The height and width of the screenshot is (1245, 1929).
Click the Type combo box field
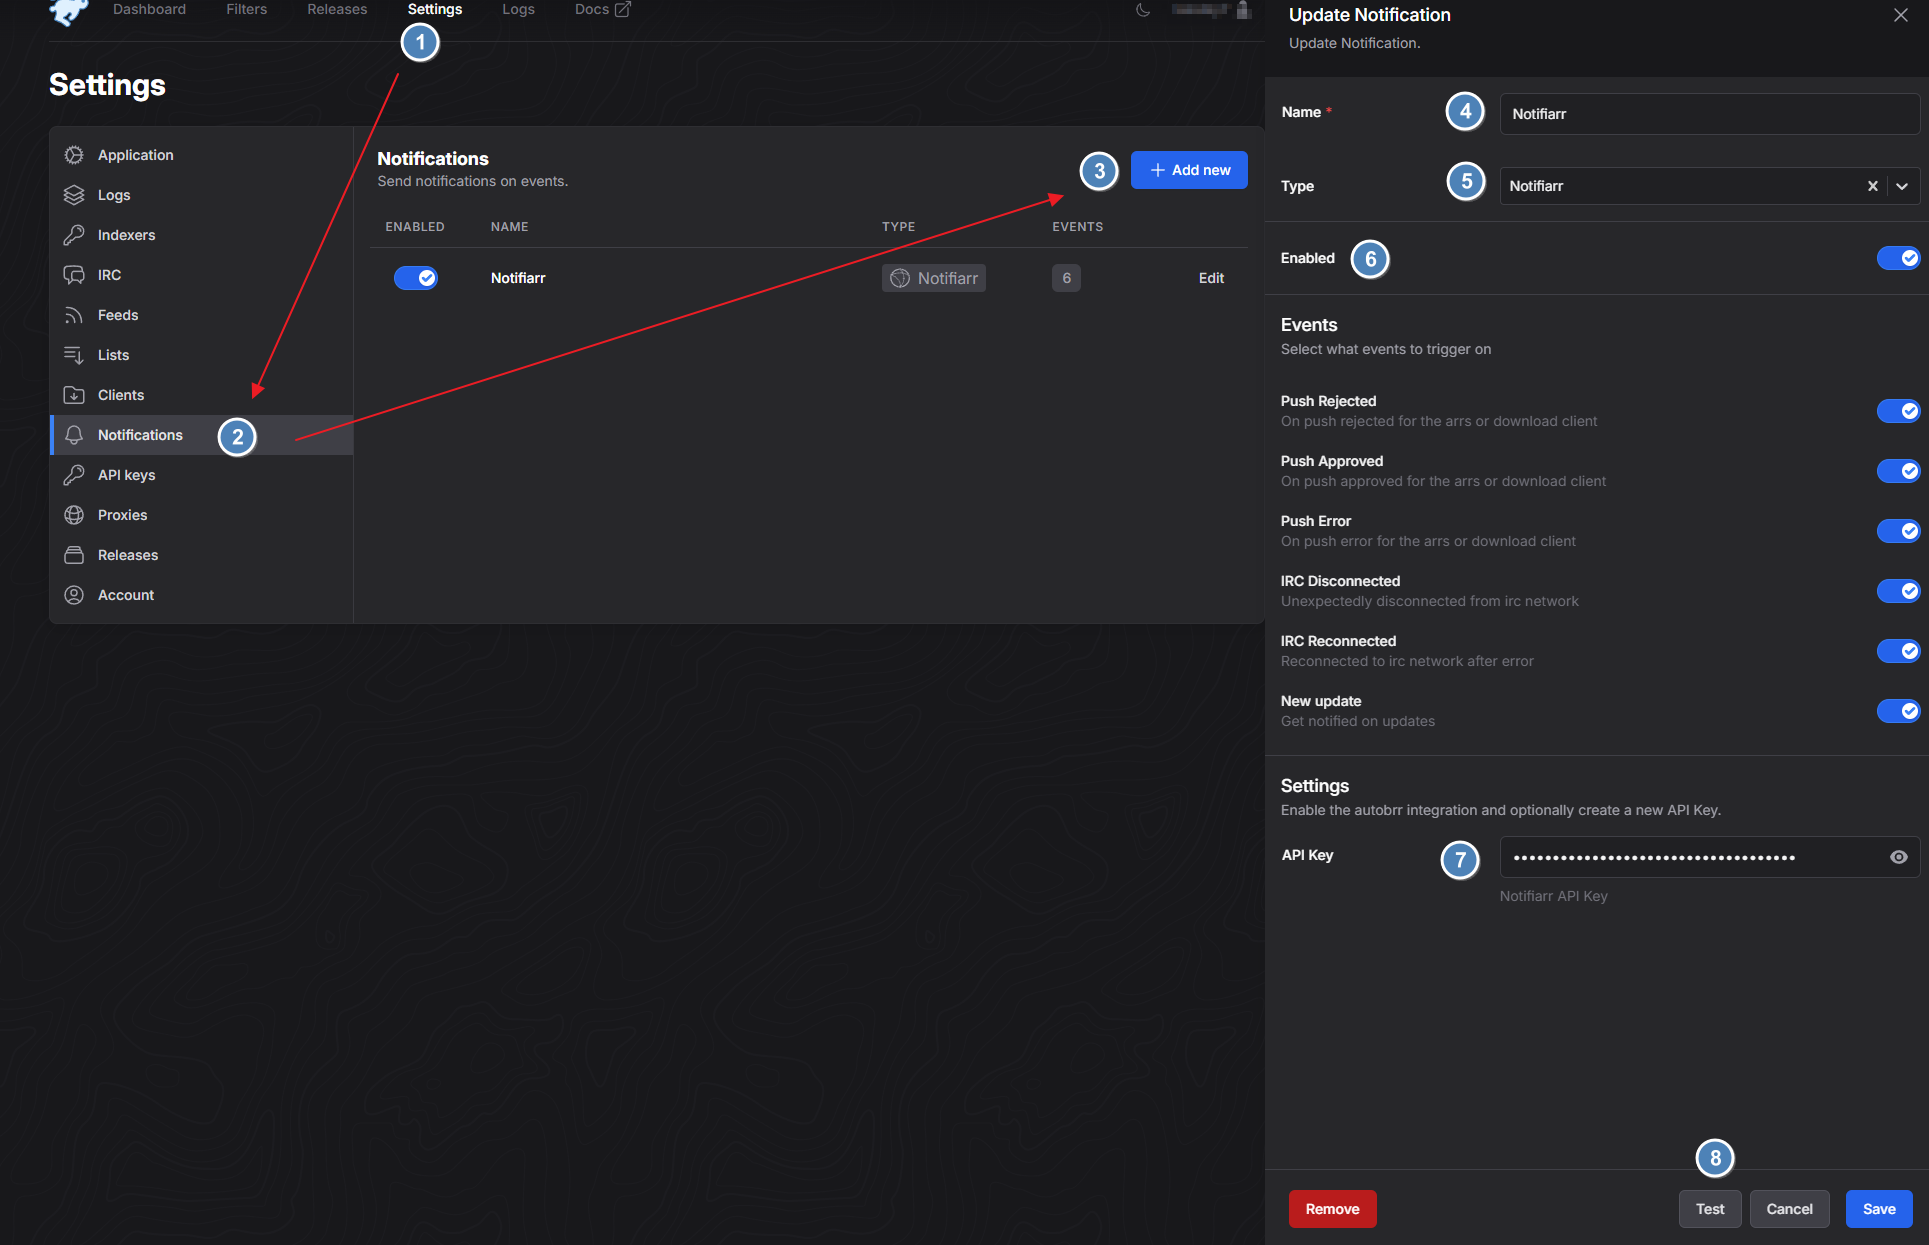1709,186
